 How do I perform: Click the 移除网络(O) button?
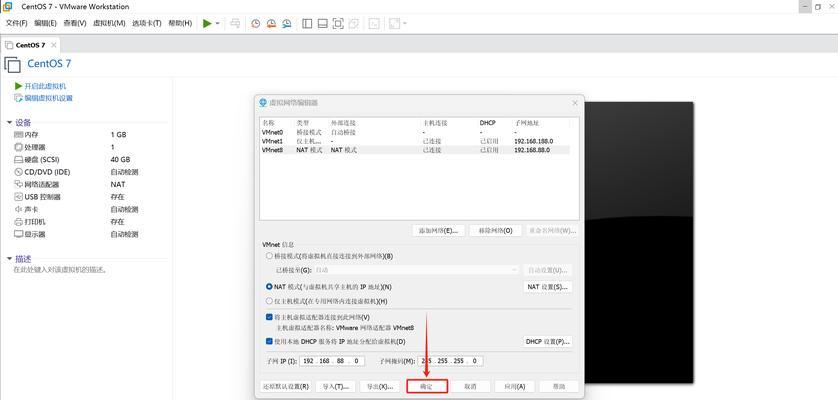click(495, 230)
